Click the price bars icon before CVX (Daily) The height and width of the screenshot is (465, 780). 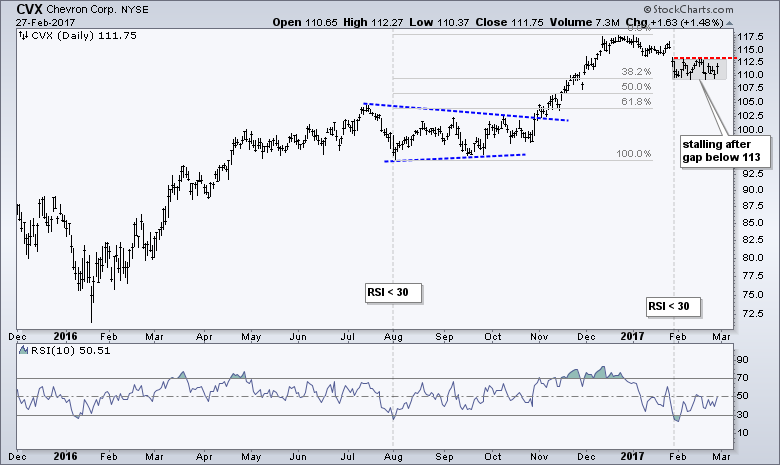tap(24, 35)
